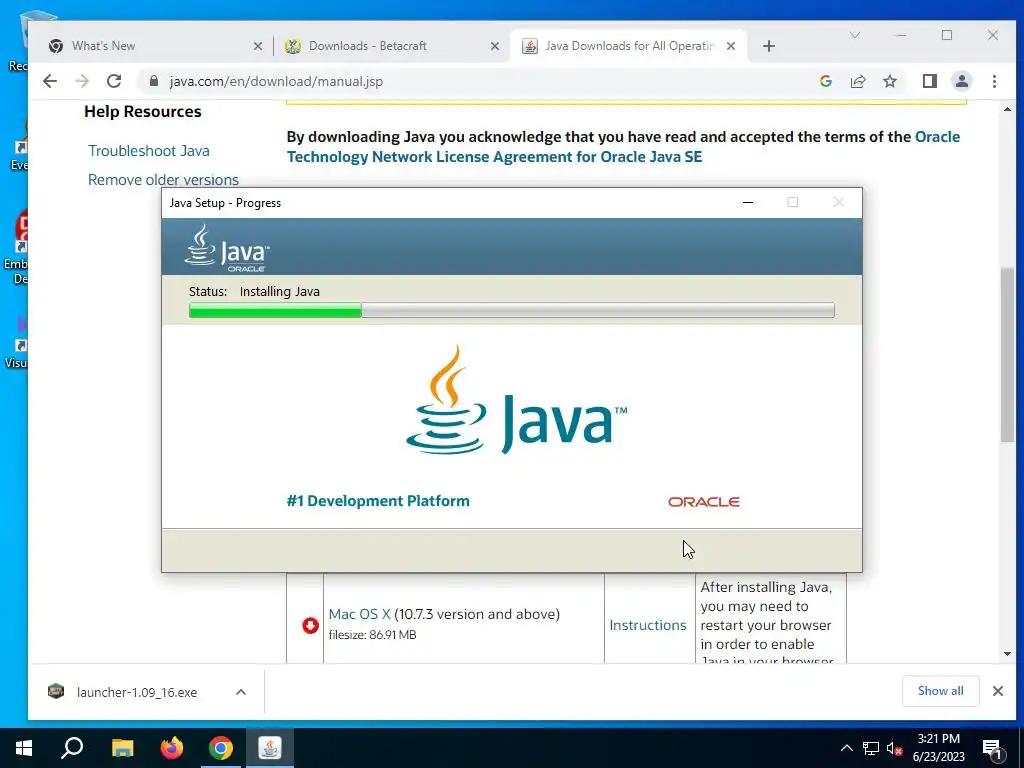Open Oracle Technology Network License Agreement link
This screenshot has height=768, width=1024.
coord(623,147)
